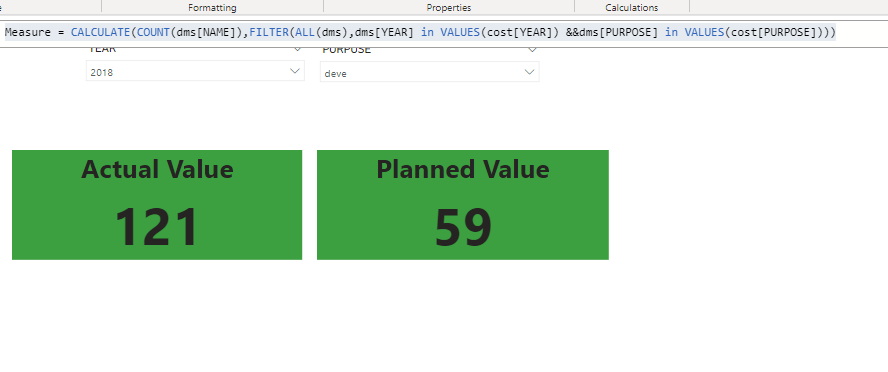Image resolution: width=888 pixels, height=372 pixels.
Task: Collapse the PURPOSE slicer header chevron
Action: [531, 50]
